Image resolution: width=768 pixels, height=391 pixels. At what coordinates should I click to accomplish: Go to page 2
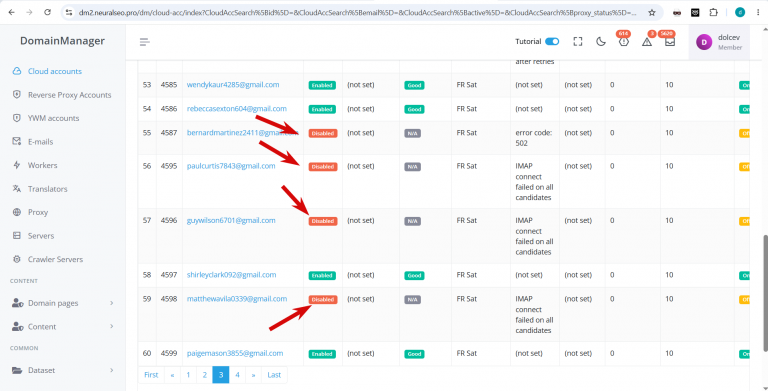(x=204, y=375)
